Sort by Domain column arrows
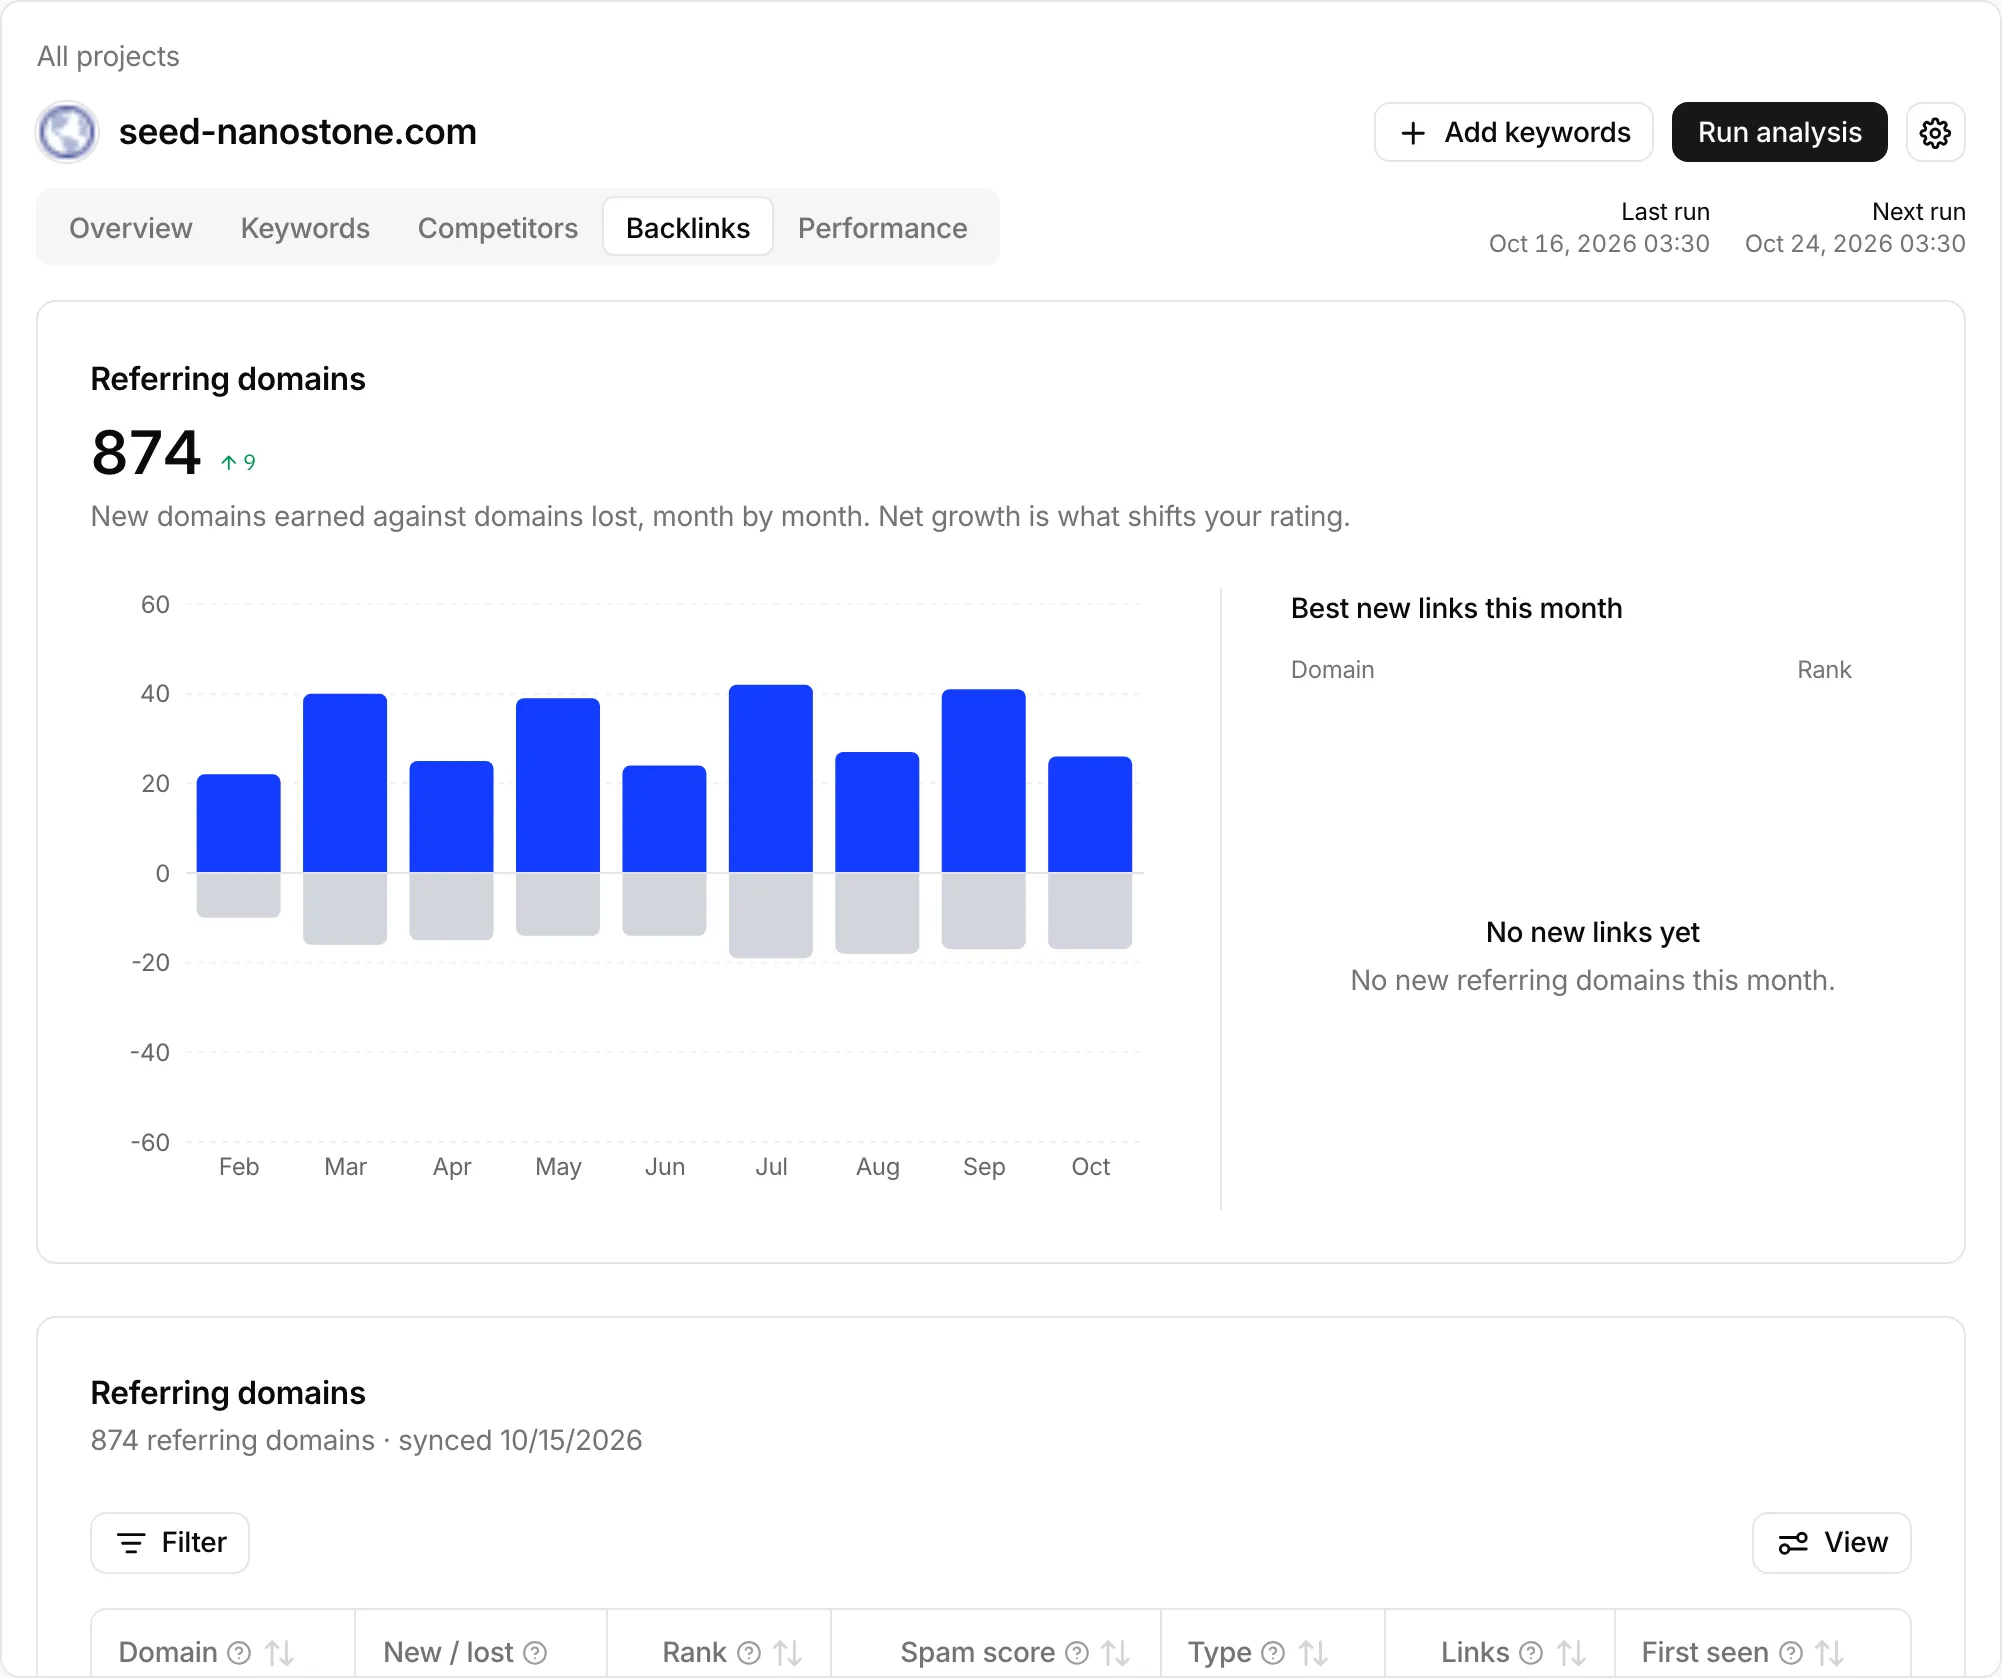Screen dimensions: 2002x1678 [x=280, y=1652]
